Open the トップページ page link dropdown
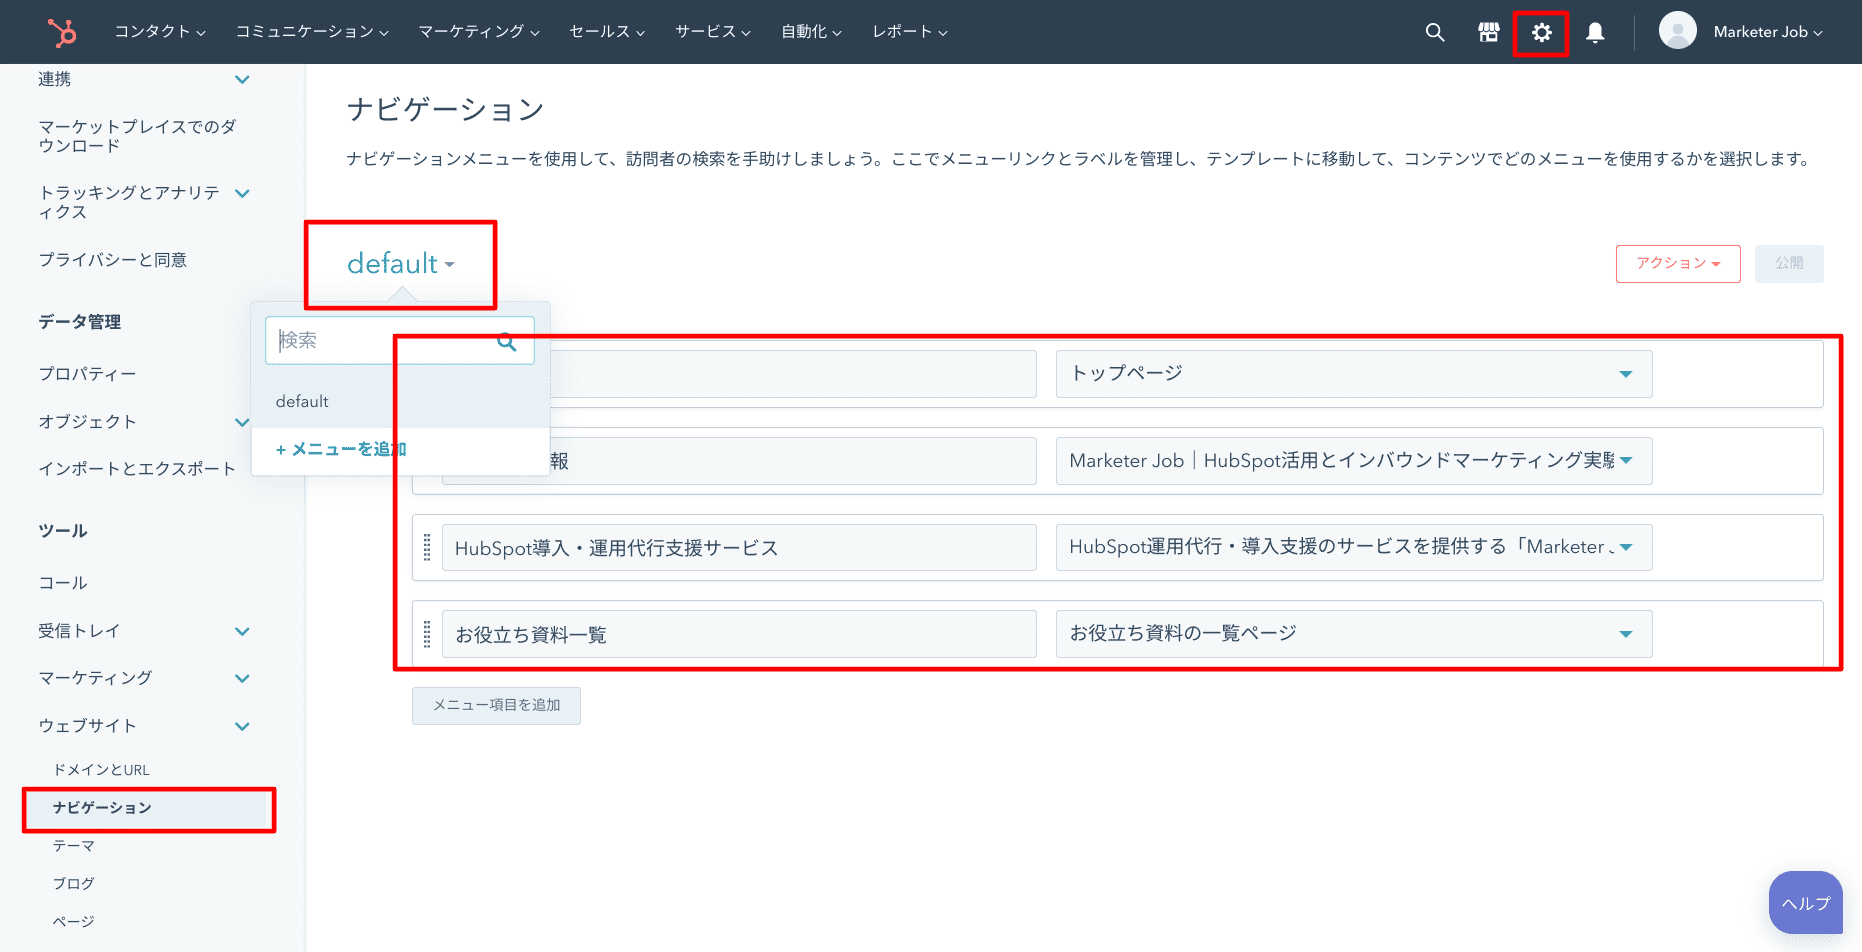The height and width of the screenshot is (952, 1862). 1354,374
